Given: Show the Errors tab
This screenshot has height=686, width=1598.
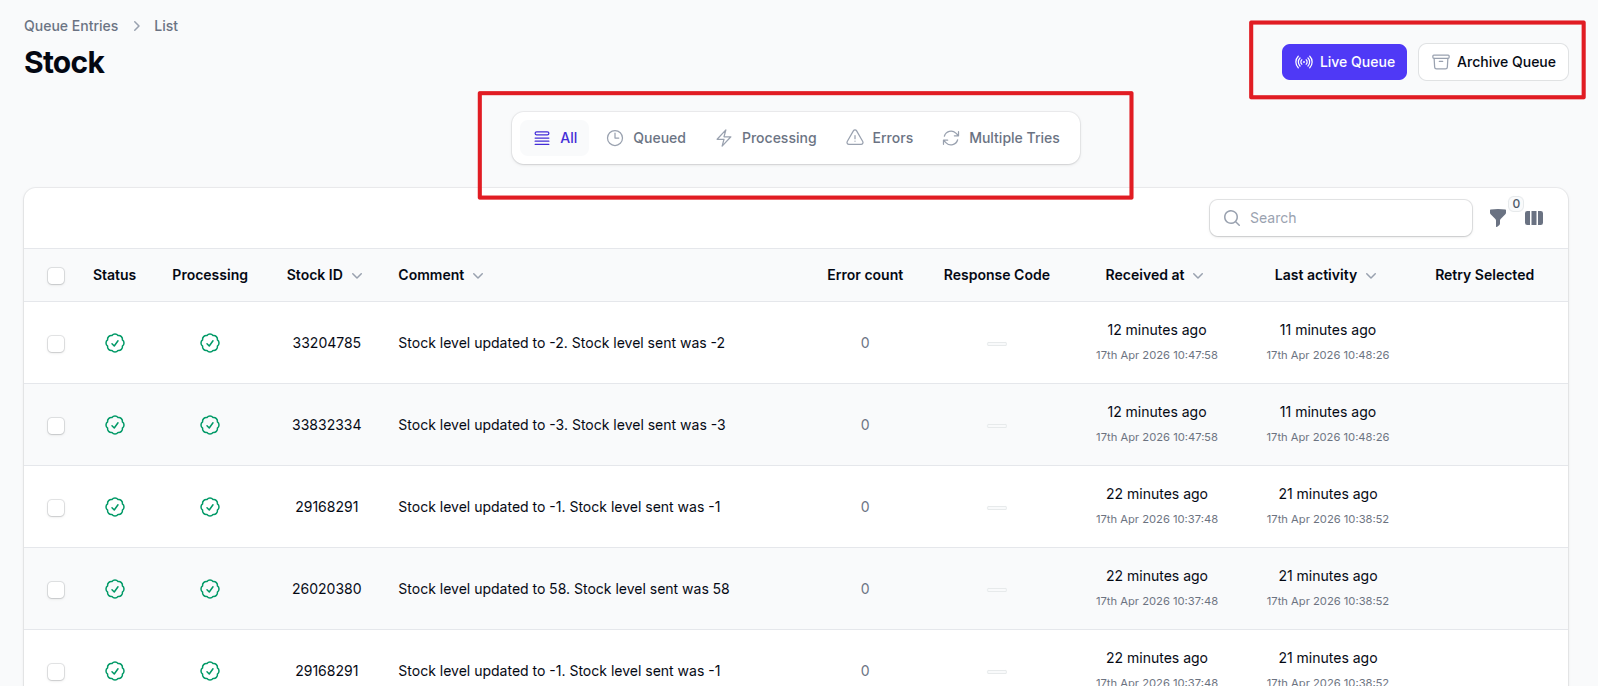Looking at the screenshot, I should click(x=879, y=138).
